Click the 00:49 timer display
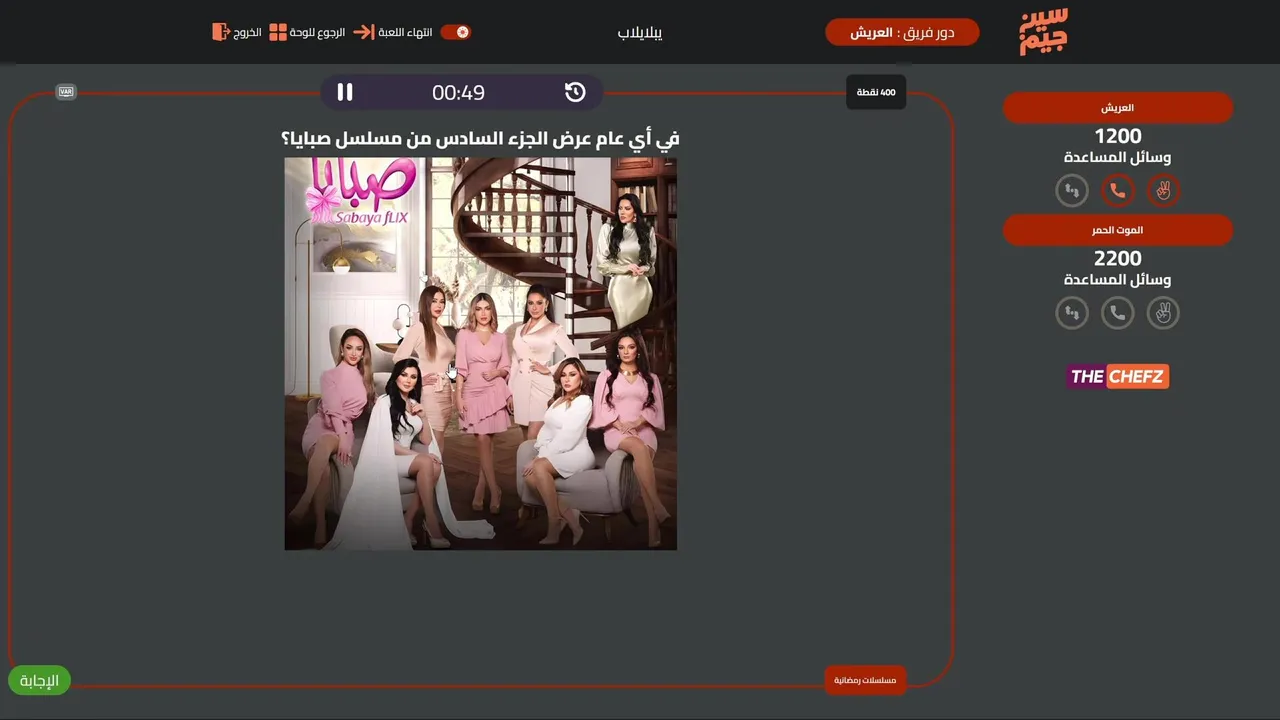Viewport: 1280px width, 720px height. pos(458,93)
